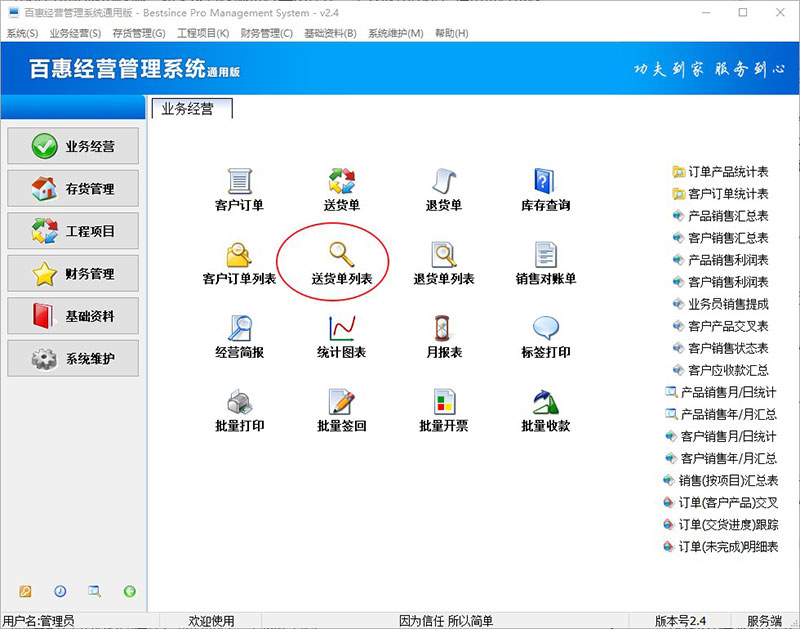Switch to the 业务经营 tab
This screenshot has width=800, height=629.
tap(192, 109)
